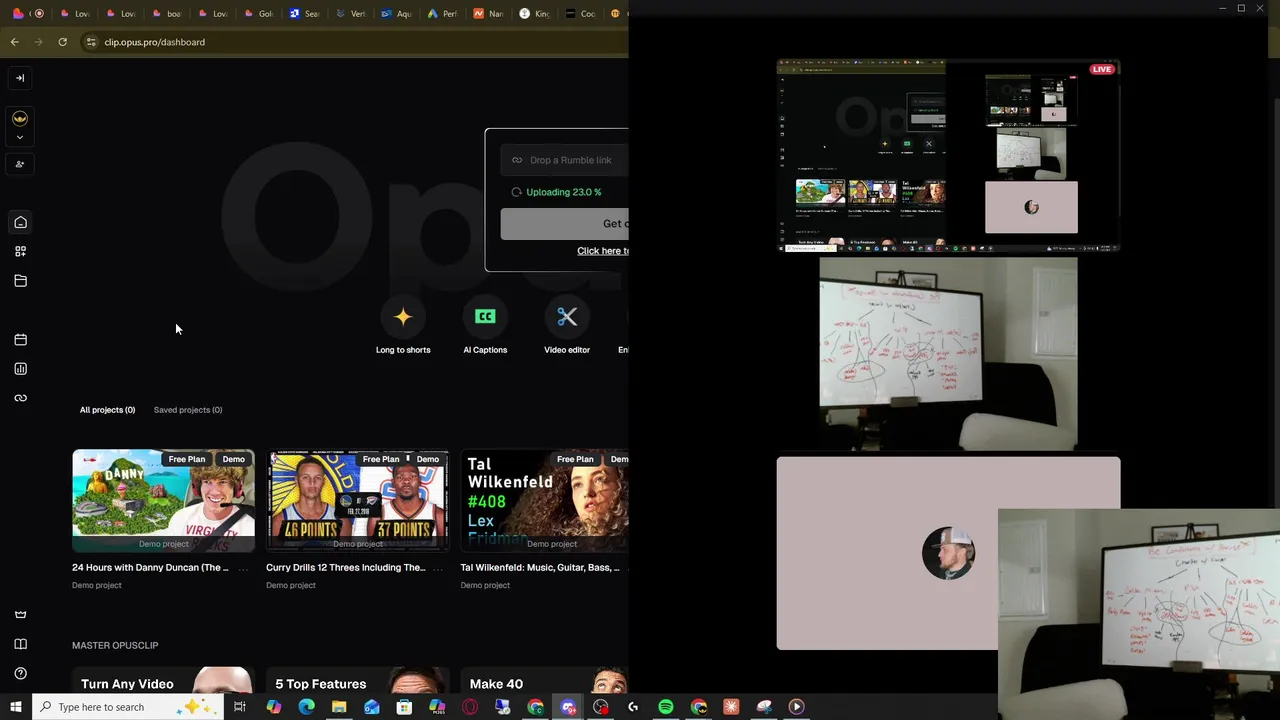Click the site info icon in address bar

(x=91, y=42)
